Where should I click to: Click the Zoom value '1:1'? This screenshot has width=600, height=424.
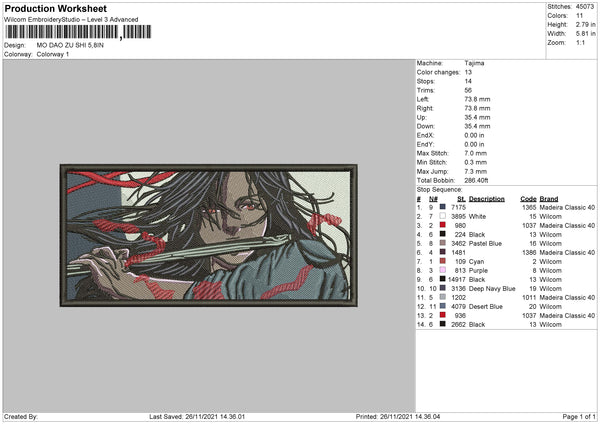[x=580, y=42]
